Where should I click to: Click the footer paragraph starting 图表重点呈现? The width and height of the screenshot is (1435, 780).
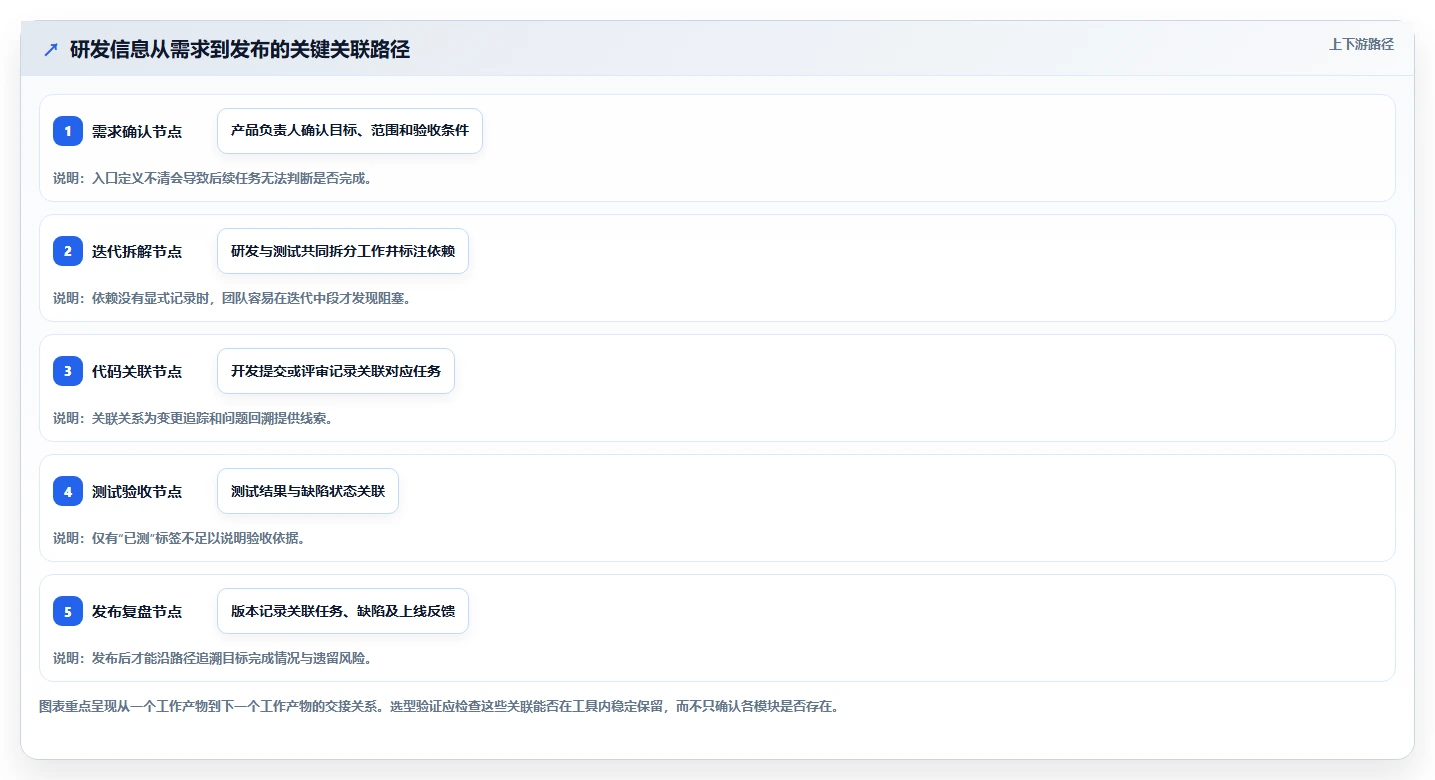(x=439, y=706)
